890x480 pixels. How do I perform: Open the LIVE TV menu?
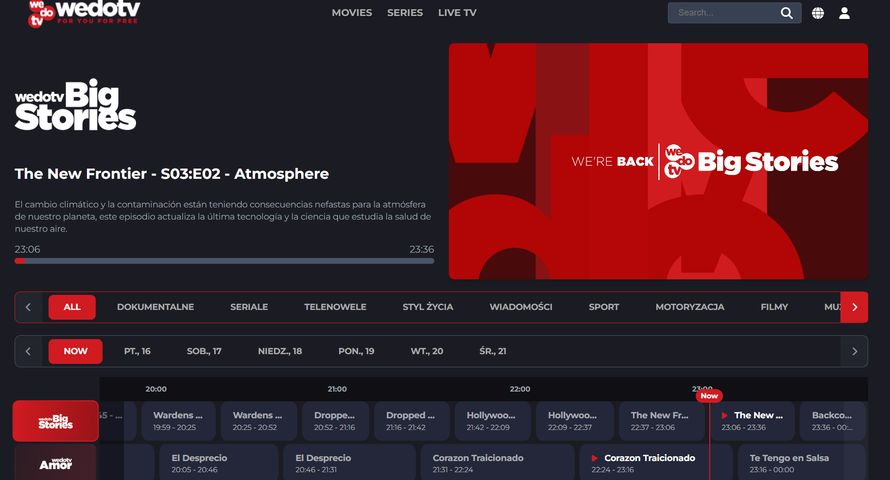point(457,12)
